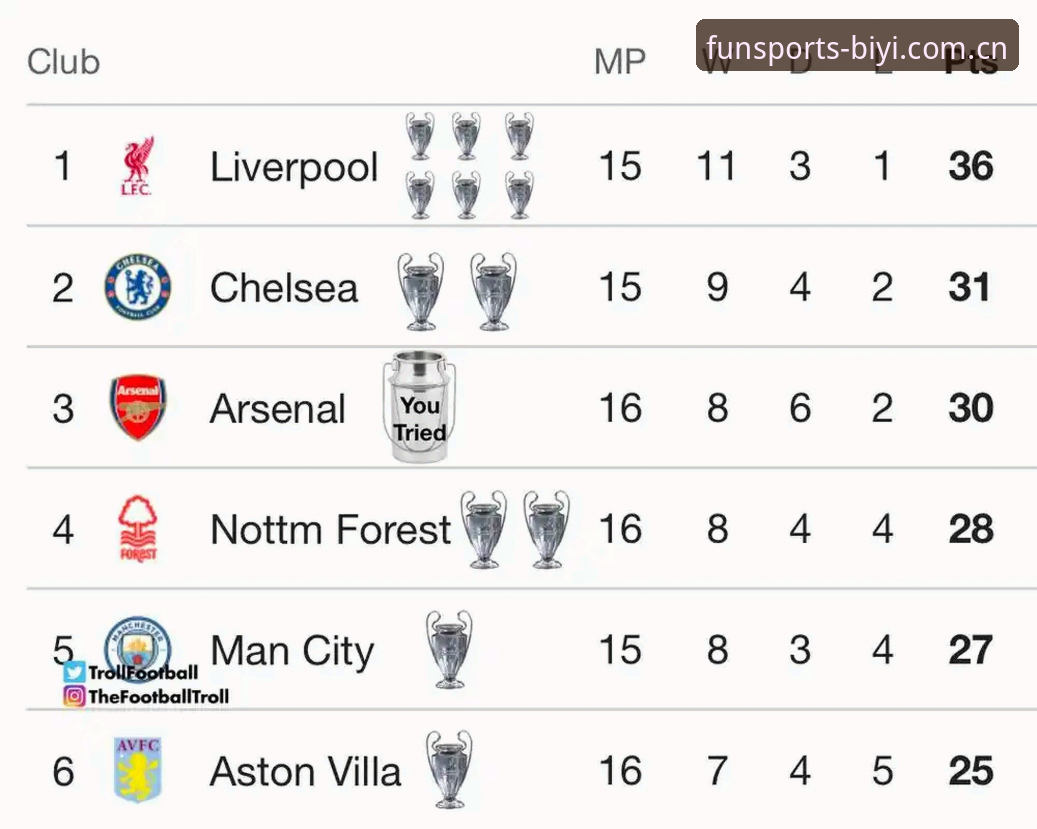This screenshot has height=829, width=1037.
Task: Select the Club column header
Action: 63,62
